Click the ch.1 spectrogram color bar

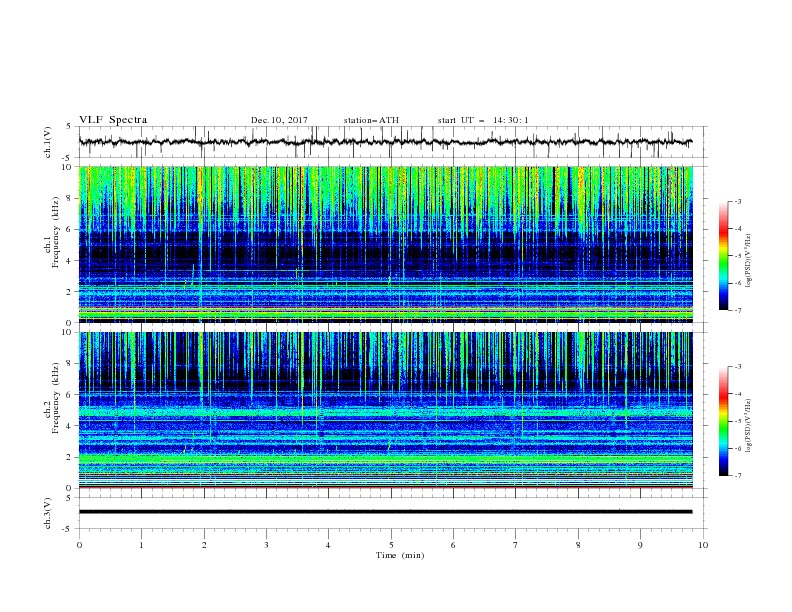(723, 256)
